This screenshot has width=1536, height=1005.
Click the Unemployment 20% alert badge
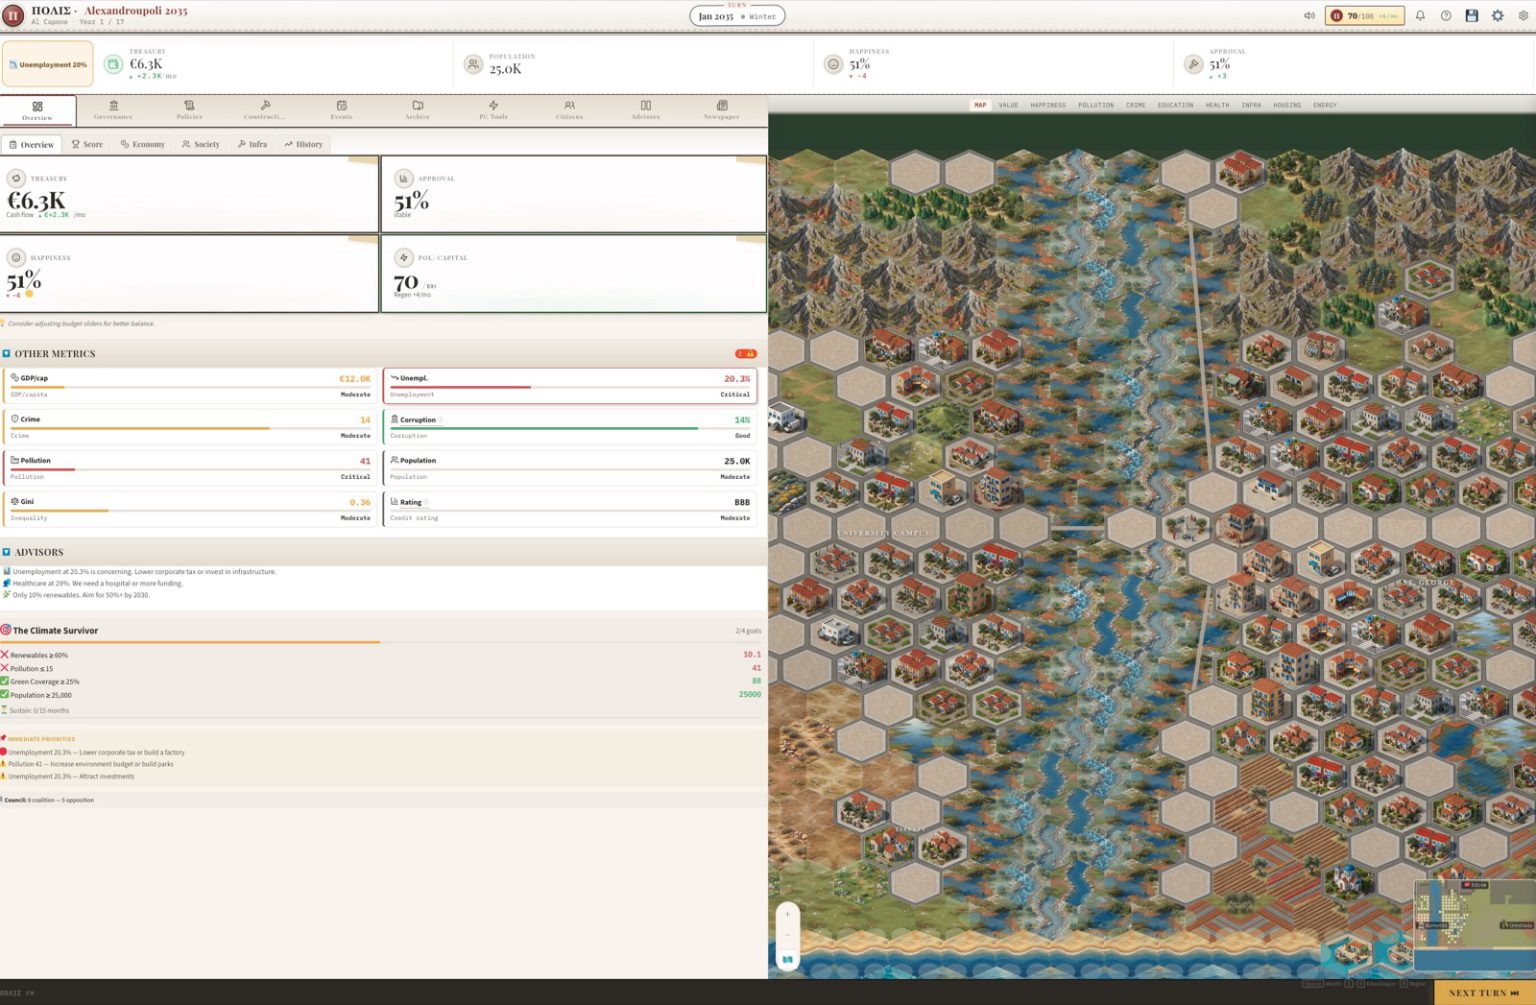pos(48,65)
